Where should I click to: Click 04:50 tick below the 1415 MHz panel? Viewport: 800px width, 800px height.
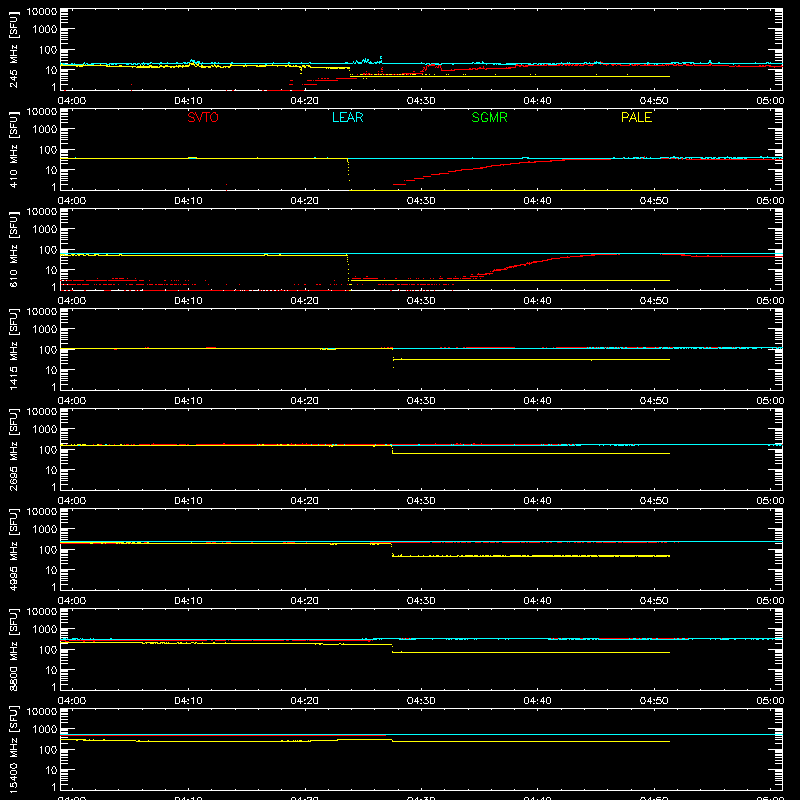point(654,401)
